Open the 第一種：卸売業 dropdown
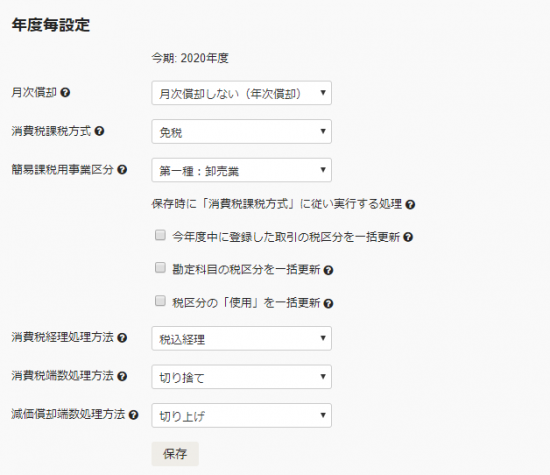Image resolution: width=550 pixels, height=475 pixels. pyautogui.click(x=242, y=170)
